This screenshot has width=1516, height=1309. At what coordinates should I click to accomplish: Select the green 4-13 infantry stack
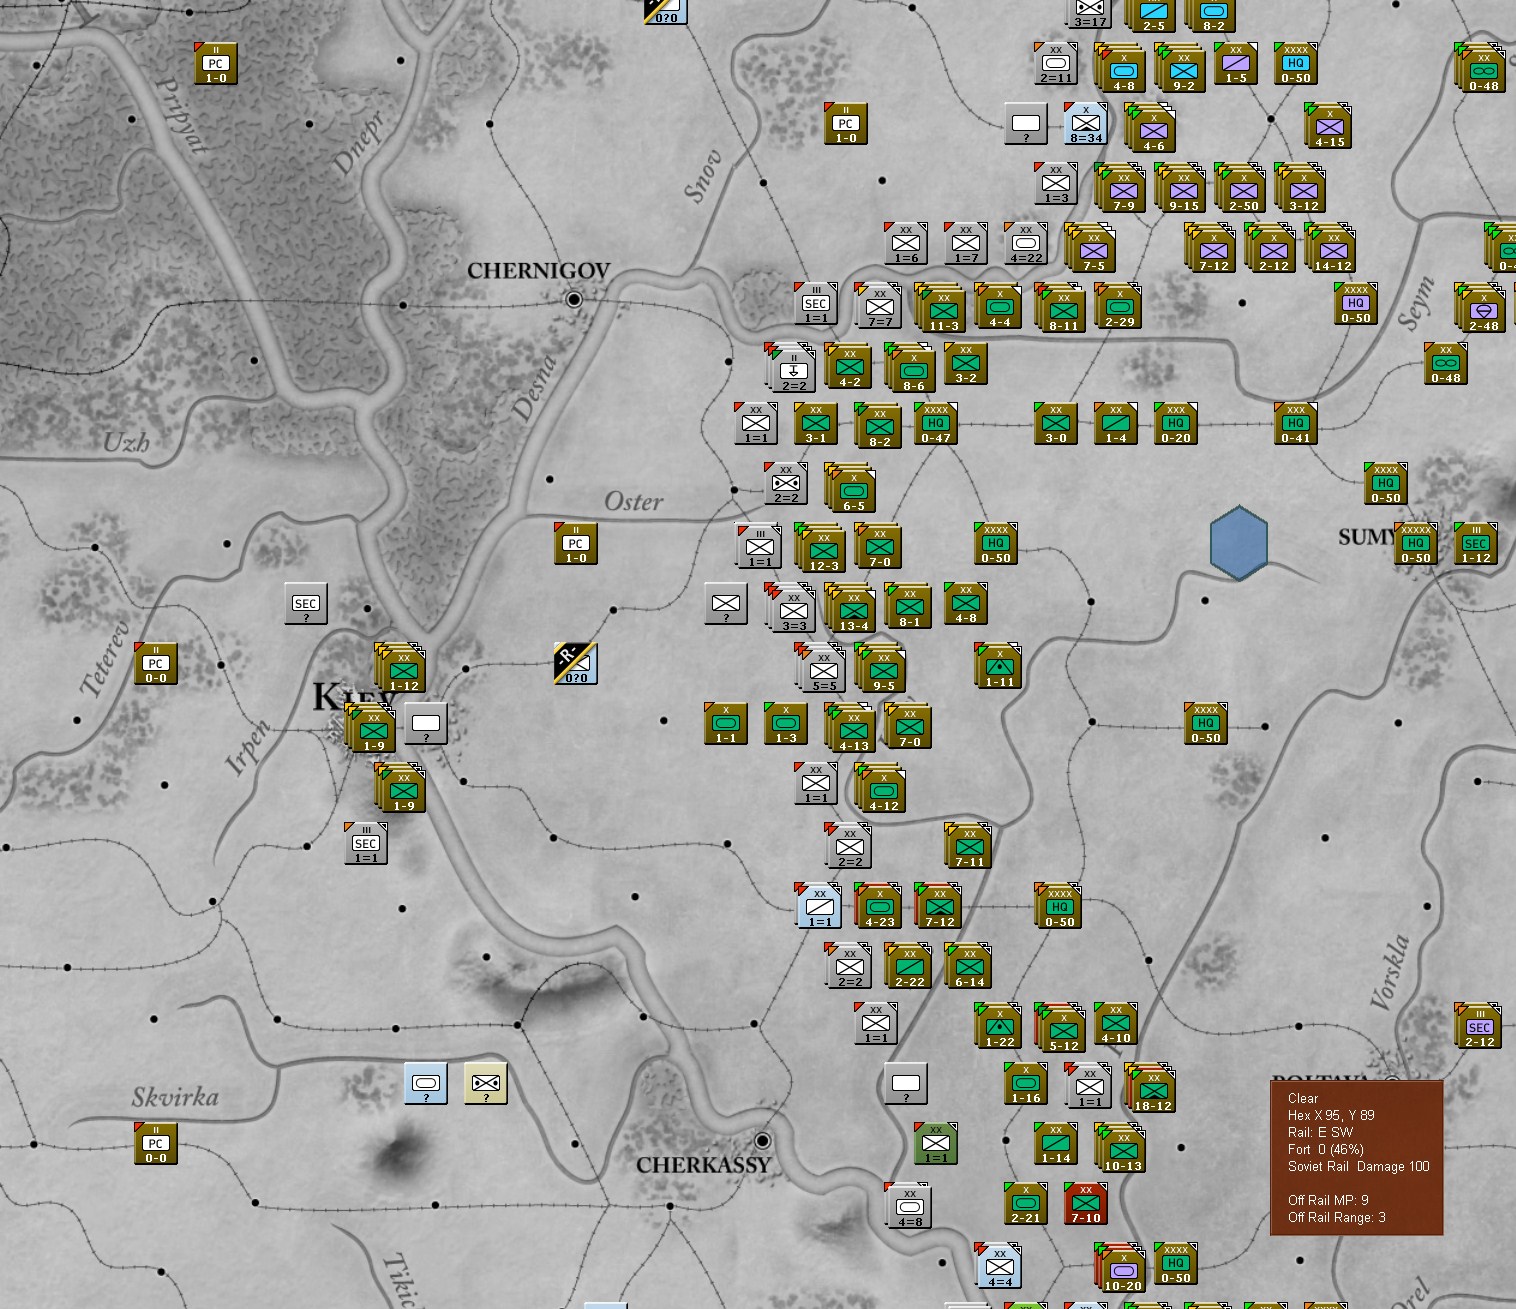pyautogui.click(x=852, y=729)
